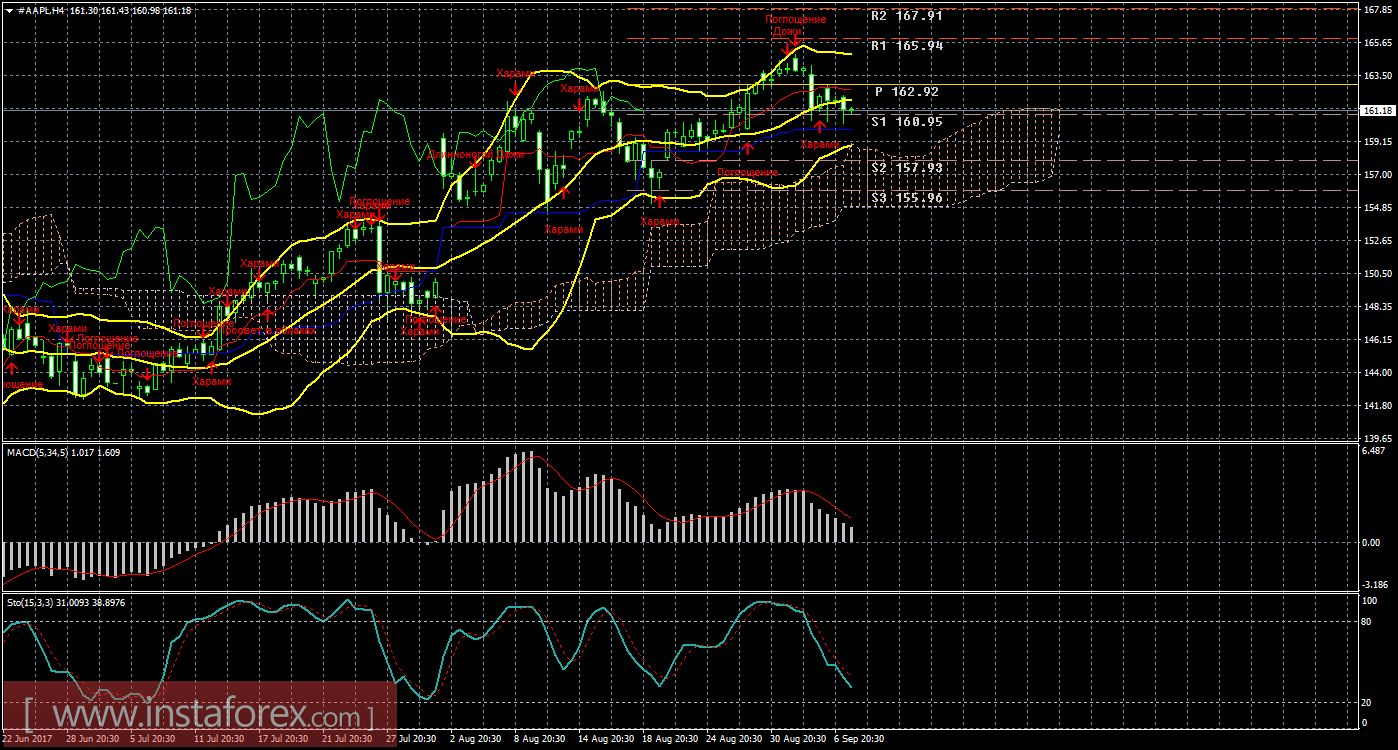Open the www.instaforex.com watermark link
Viewport: 1398px width, 750px height.
(x=198, y=717)
